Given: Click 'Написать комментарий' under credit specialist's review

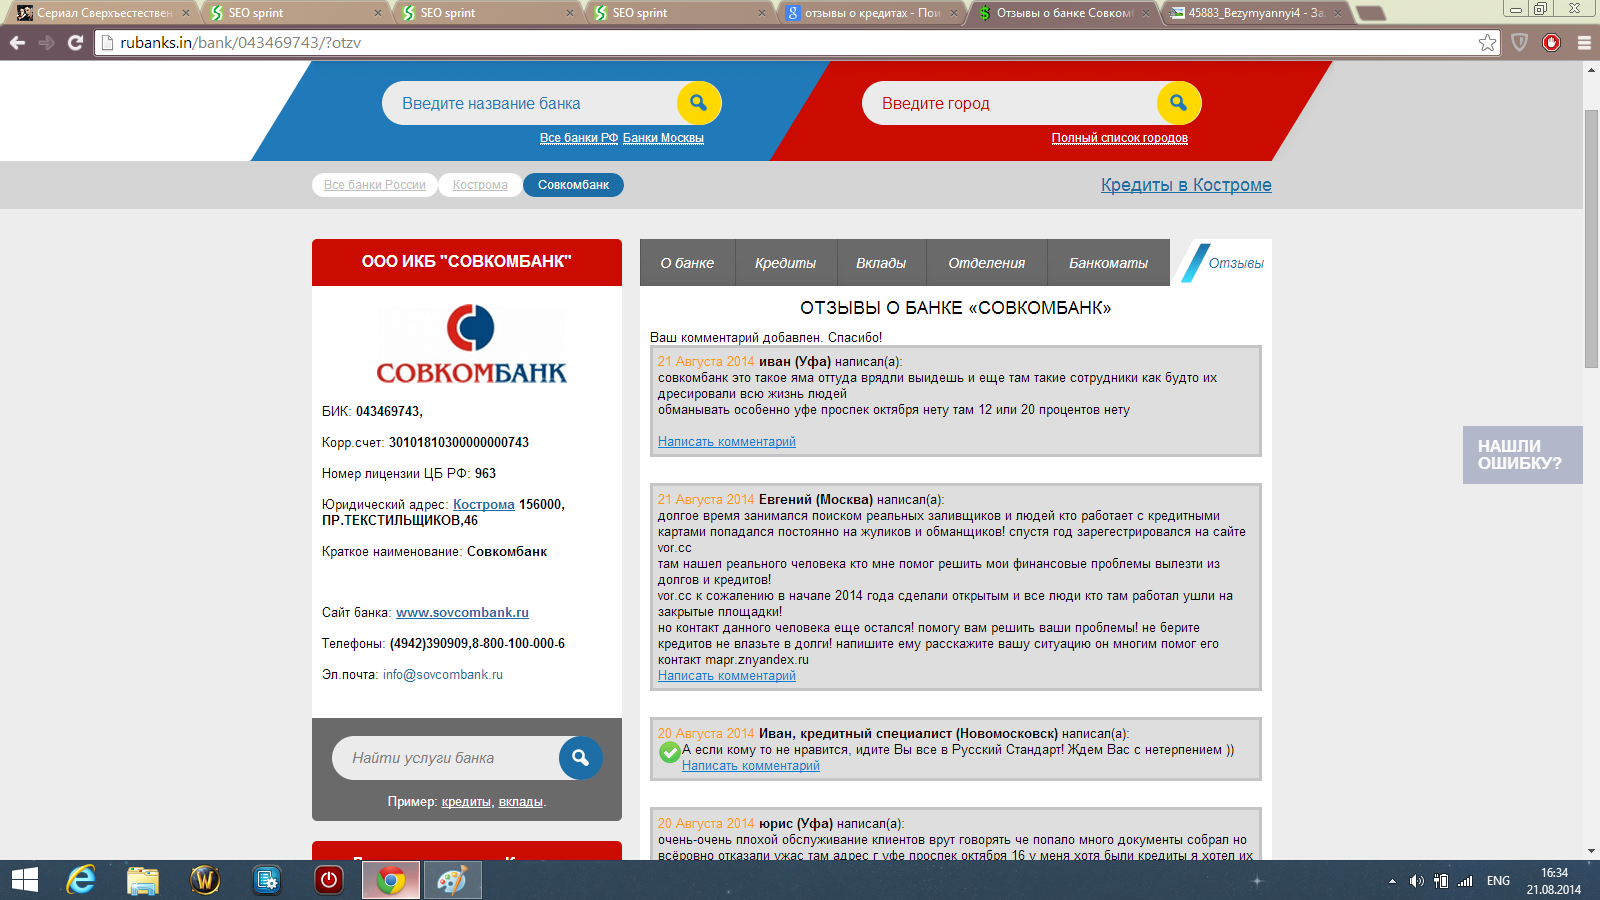Looking at the screenshot, I should click(751, 766).
